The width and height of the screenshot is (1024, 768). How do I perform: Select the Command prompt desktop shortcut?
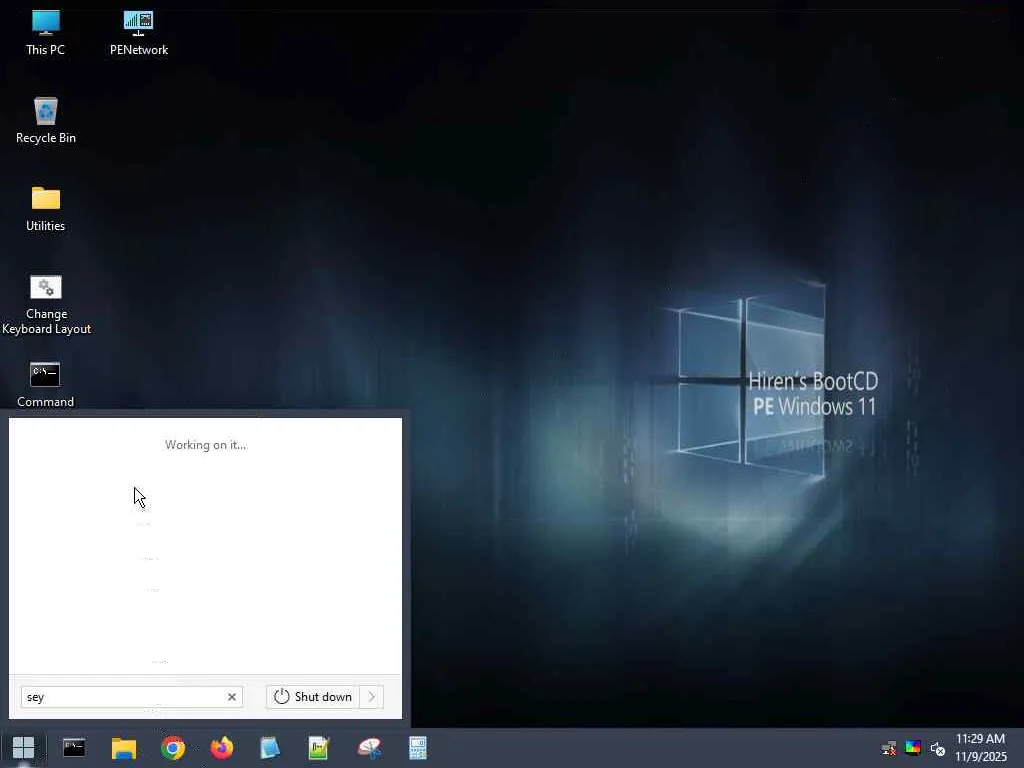(x=45, y=385)
